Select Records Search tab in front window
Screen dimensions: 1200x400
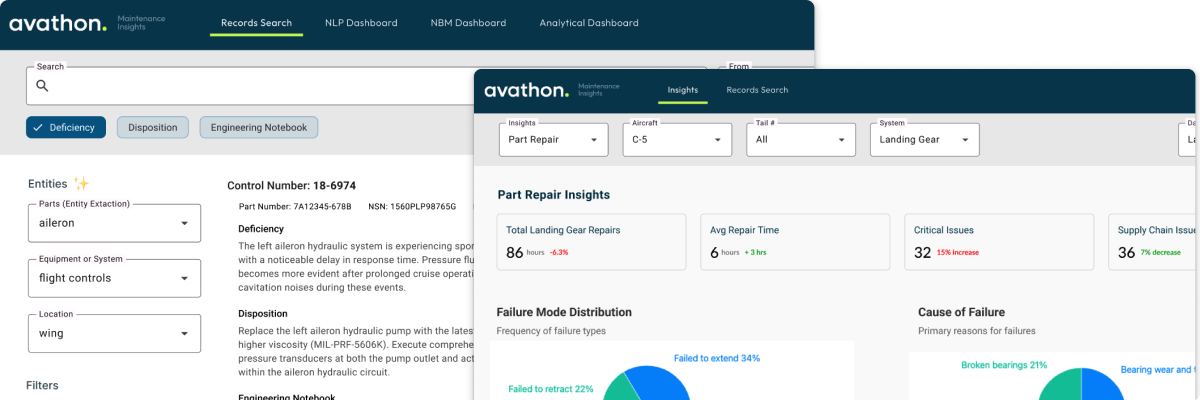757,90
